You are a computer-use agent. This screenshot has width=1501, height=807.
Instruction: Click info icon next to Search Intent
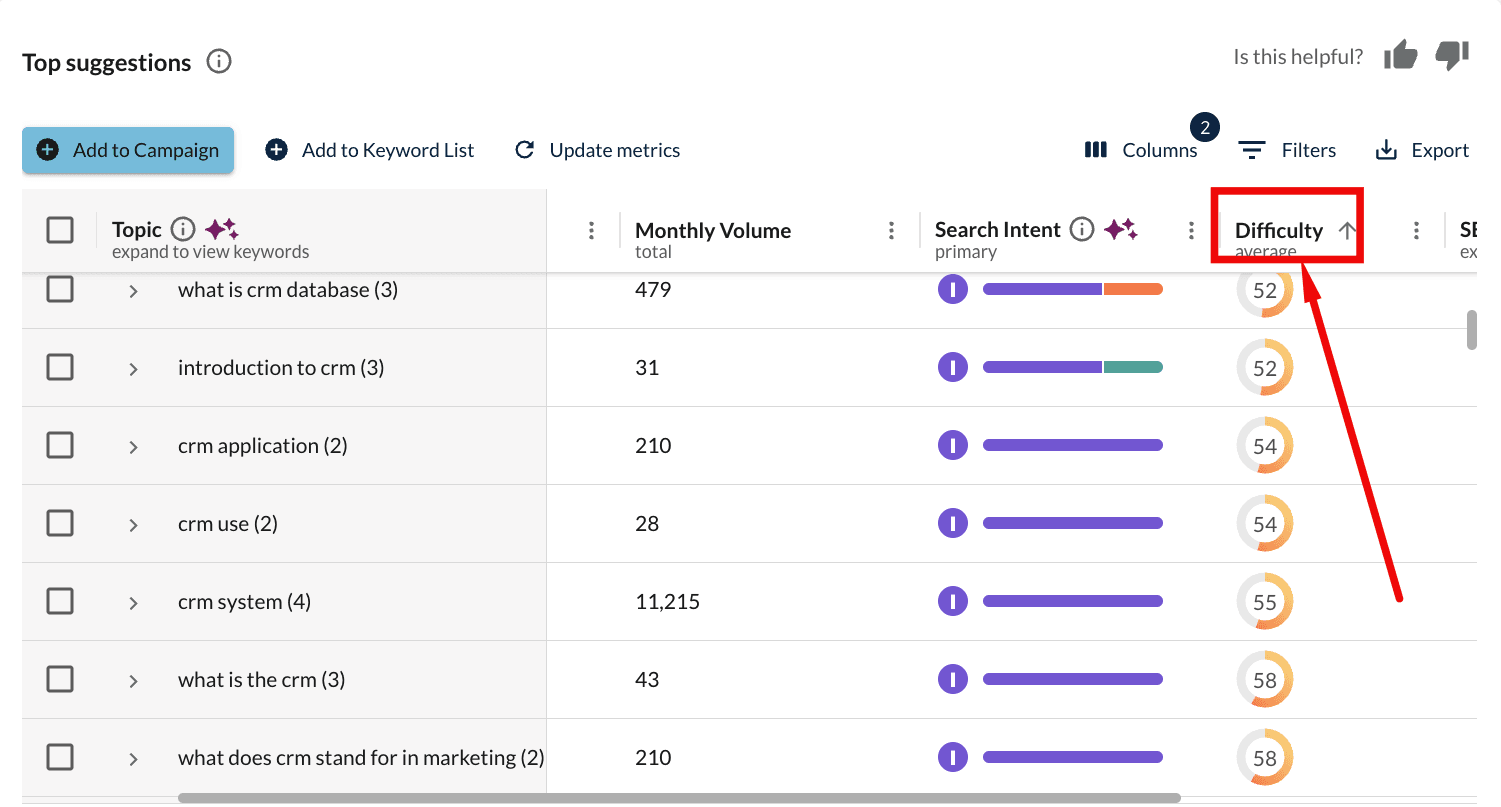[1082, 229]
